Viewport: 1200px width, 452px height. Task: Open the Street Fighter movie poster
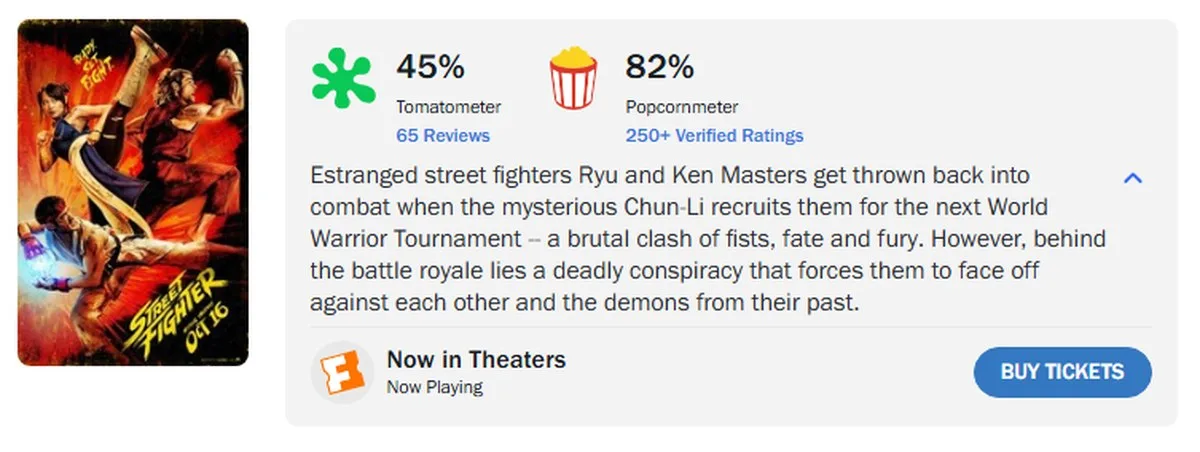coord(133,192)
